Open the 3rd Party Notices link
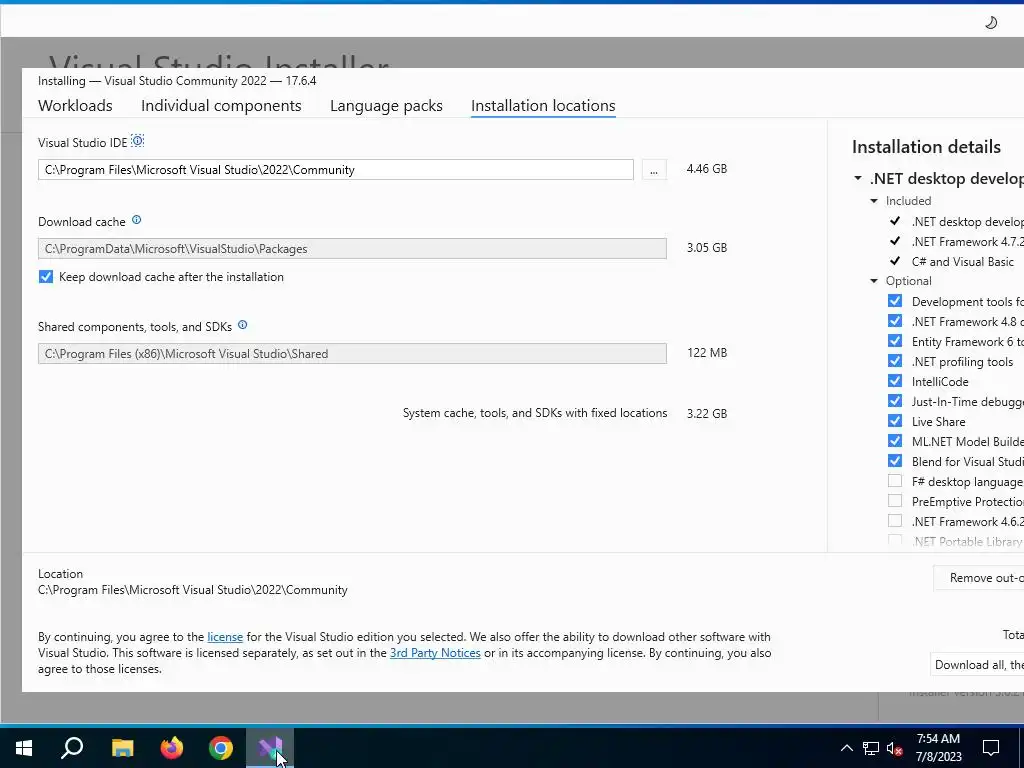This screenshot has height=768, width=1024. [x=435, y=653]
